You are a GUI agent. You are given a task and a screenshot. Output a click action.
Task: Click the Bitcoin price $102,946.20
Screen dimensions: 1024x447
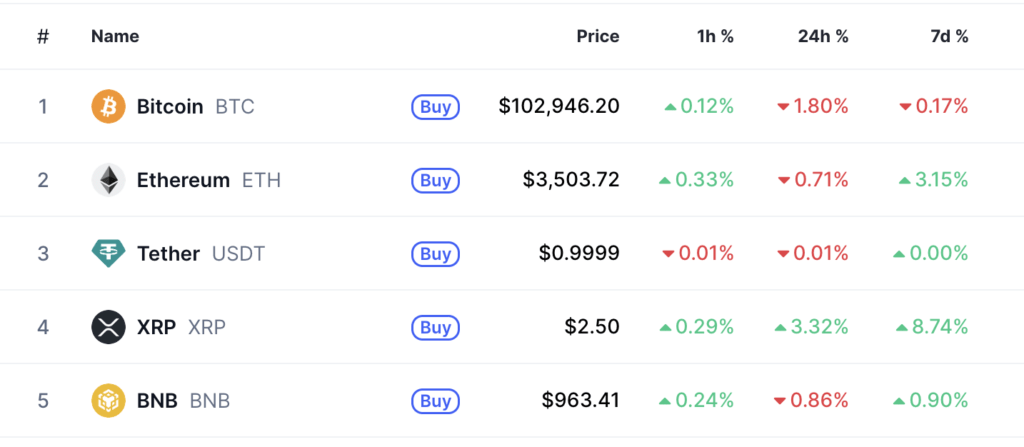coord(559,106)
